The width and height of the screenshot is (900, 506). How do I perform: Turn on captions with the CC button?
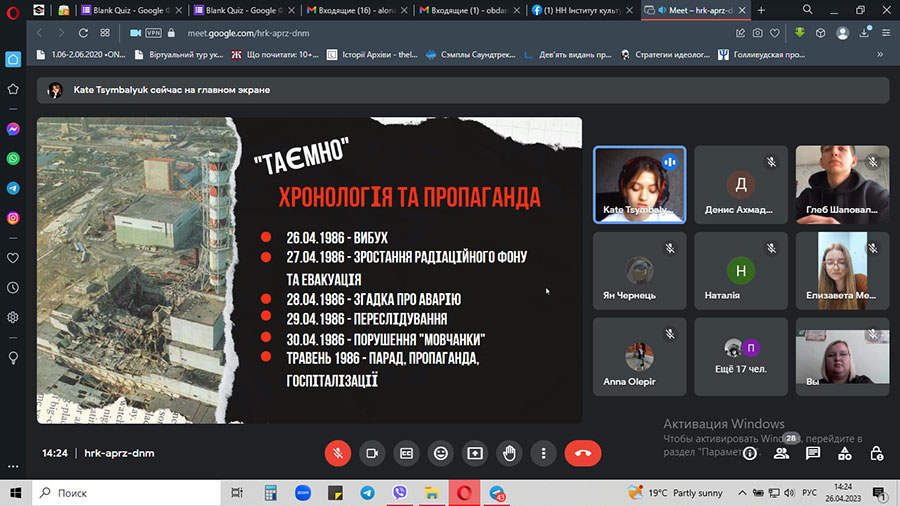(x=406, y=453)
